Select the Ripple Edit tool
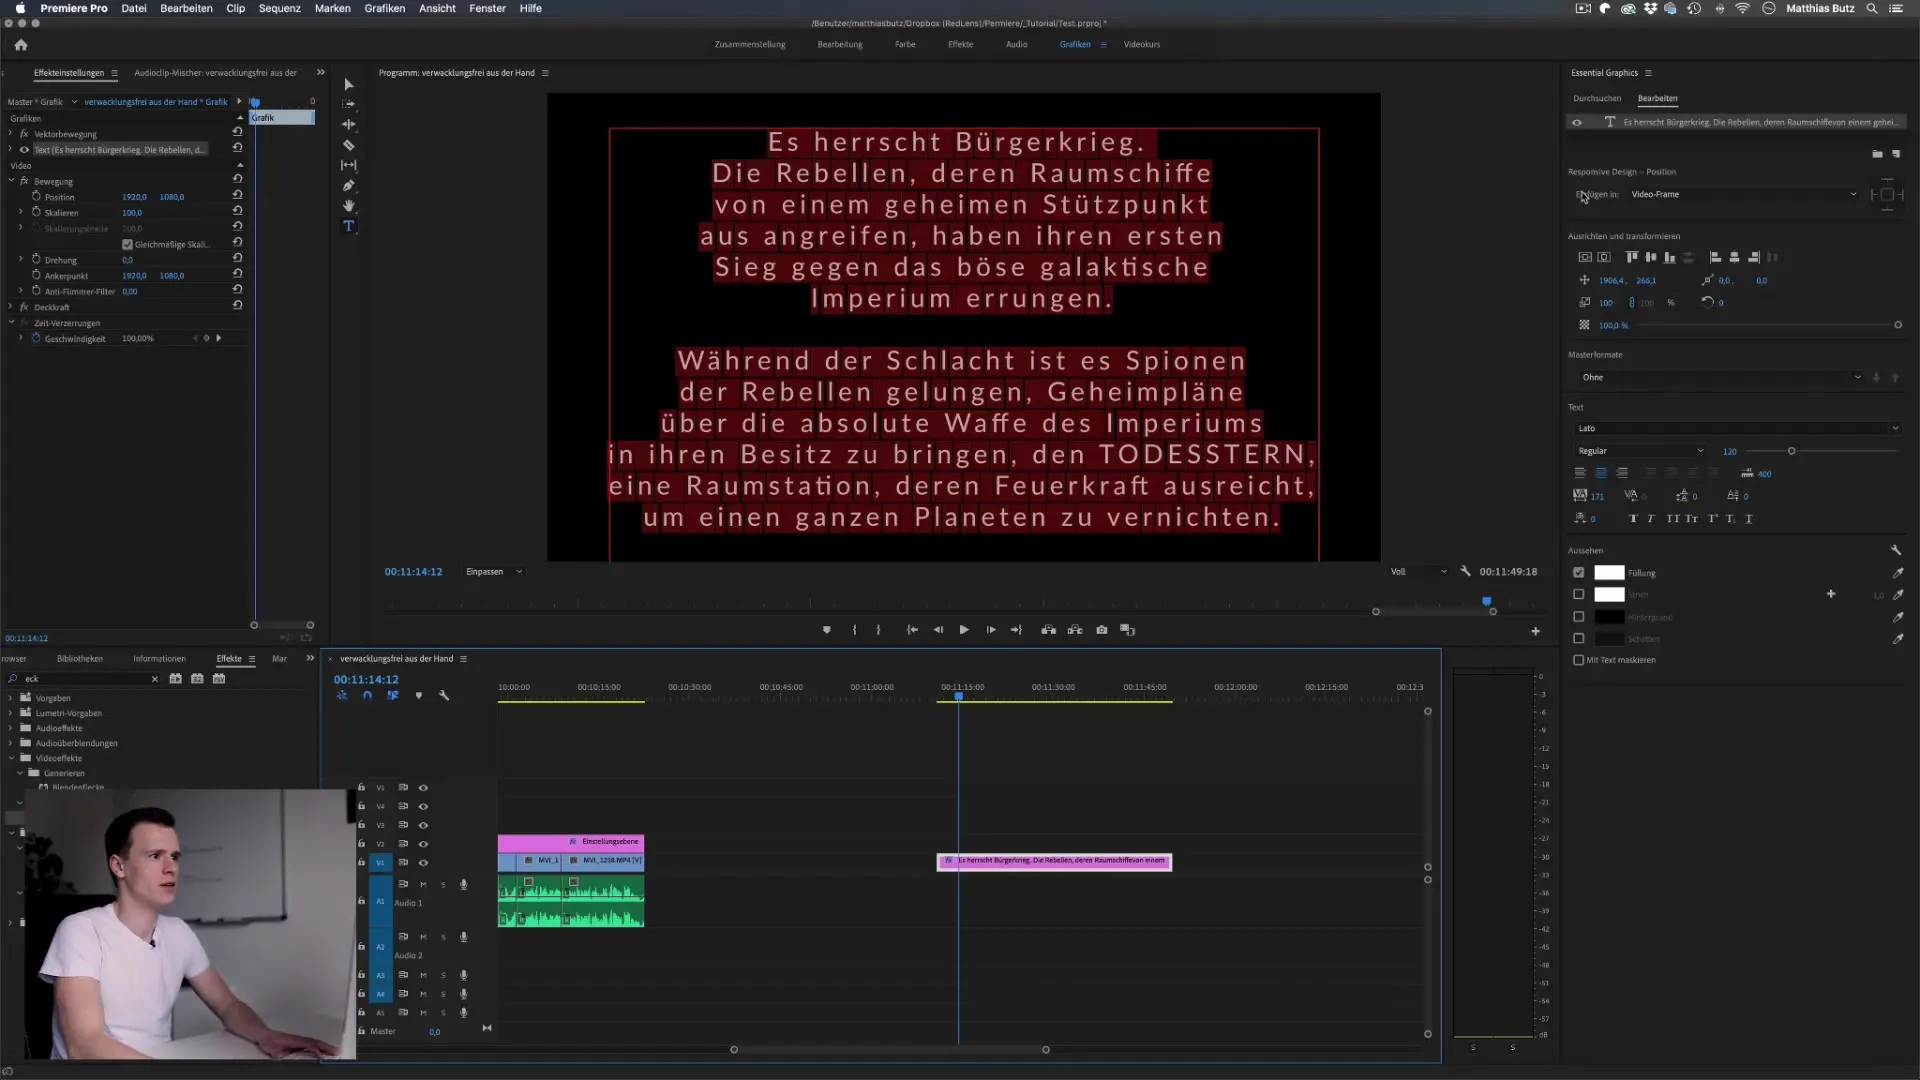 pyautogui.click(x=348, y=125)
